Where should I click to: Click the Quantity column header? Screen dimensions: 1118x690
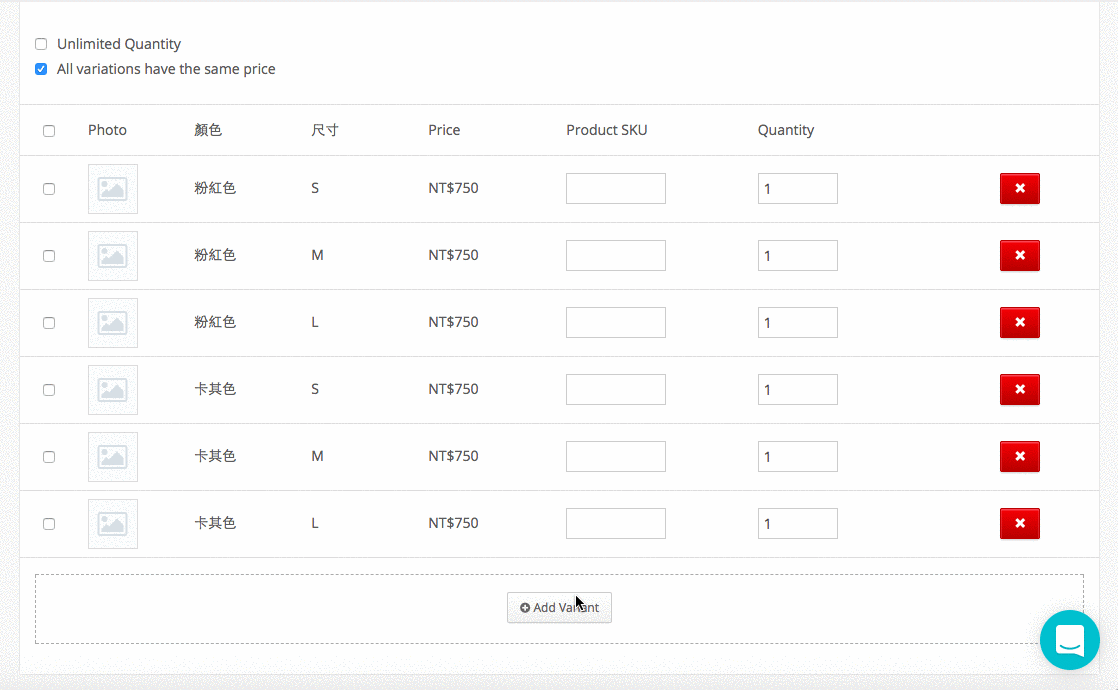[x=786, y=130]
